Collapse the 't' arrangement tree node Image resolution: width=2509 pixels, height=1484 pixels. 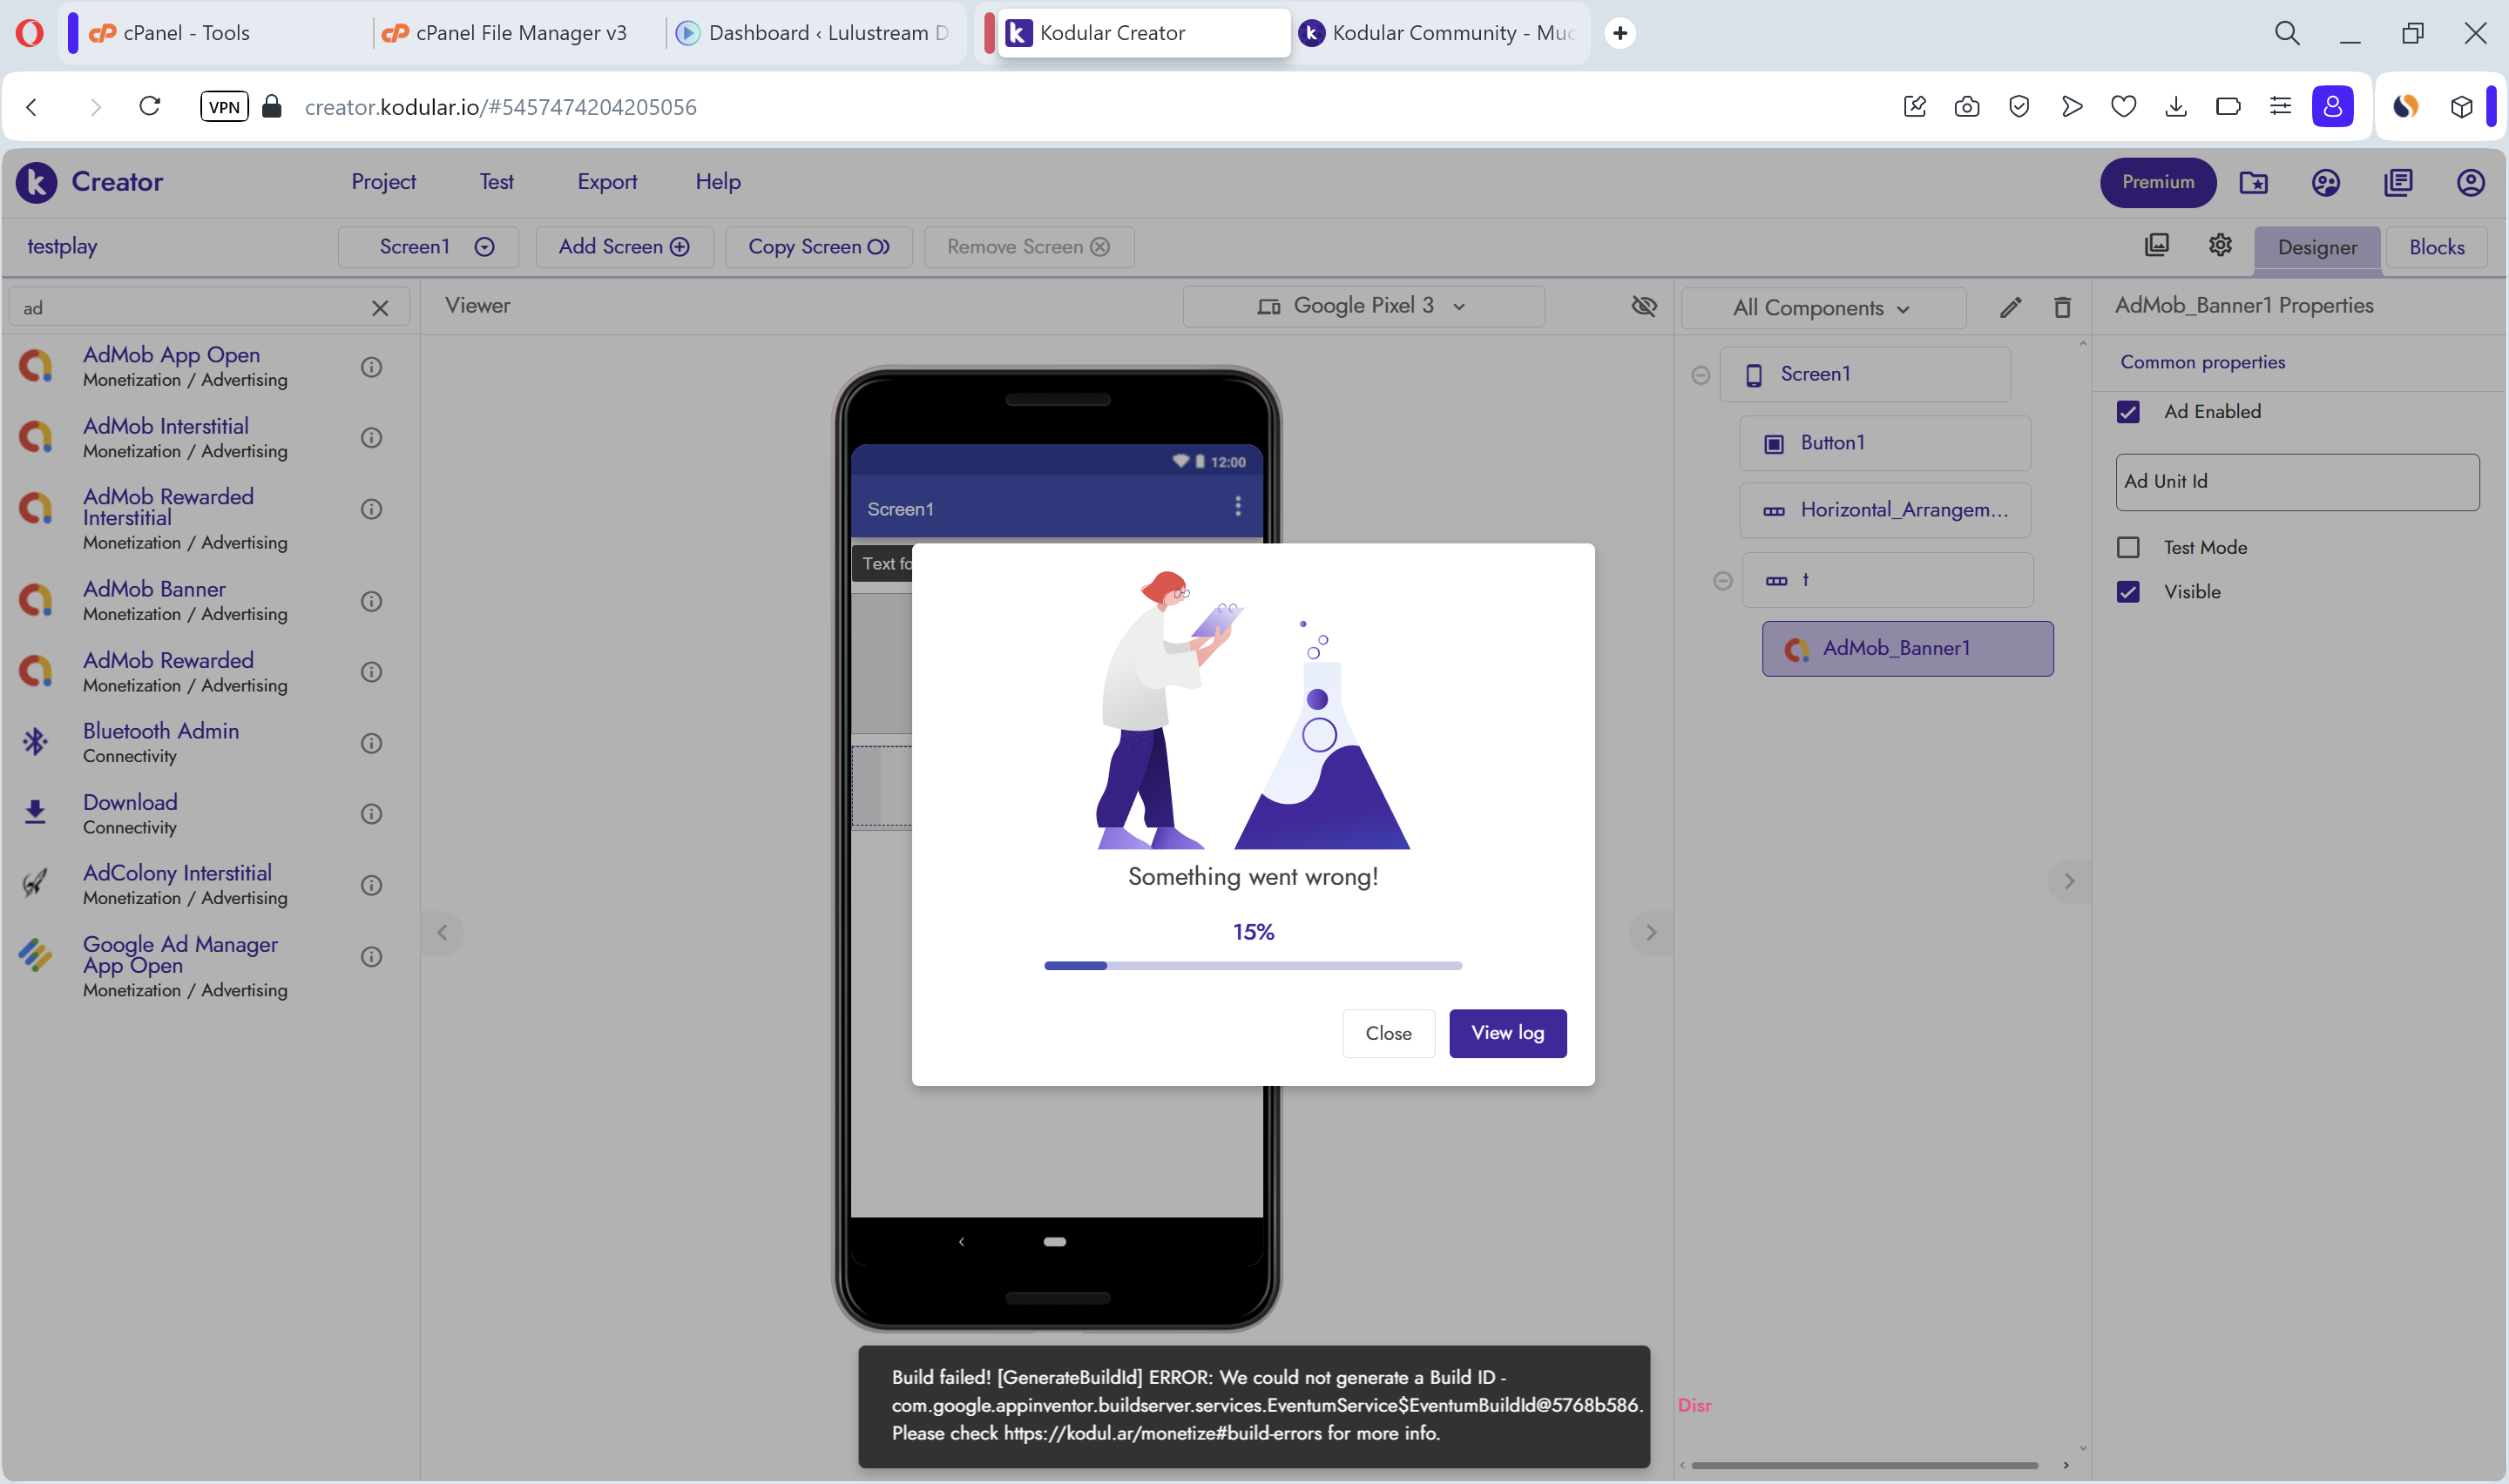(x=1722, y=580)
